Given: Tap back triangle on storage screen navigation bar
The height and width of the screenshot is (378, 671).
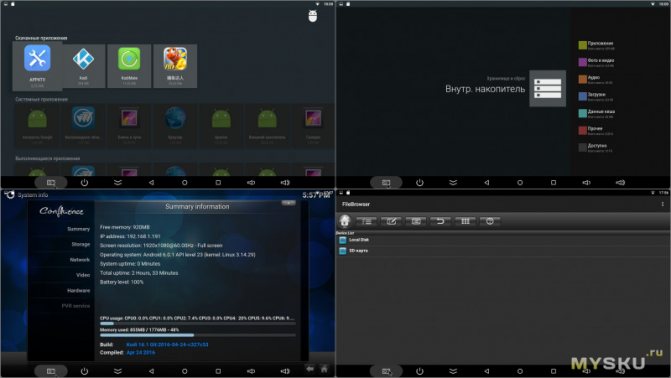Looking at the screenshot, I should [487, 182].
